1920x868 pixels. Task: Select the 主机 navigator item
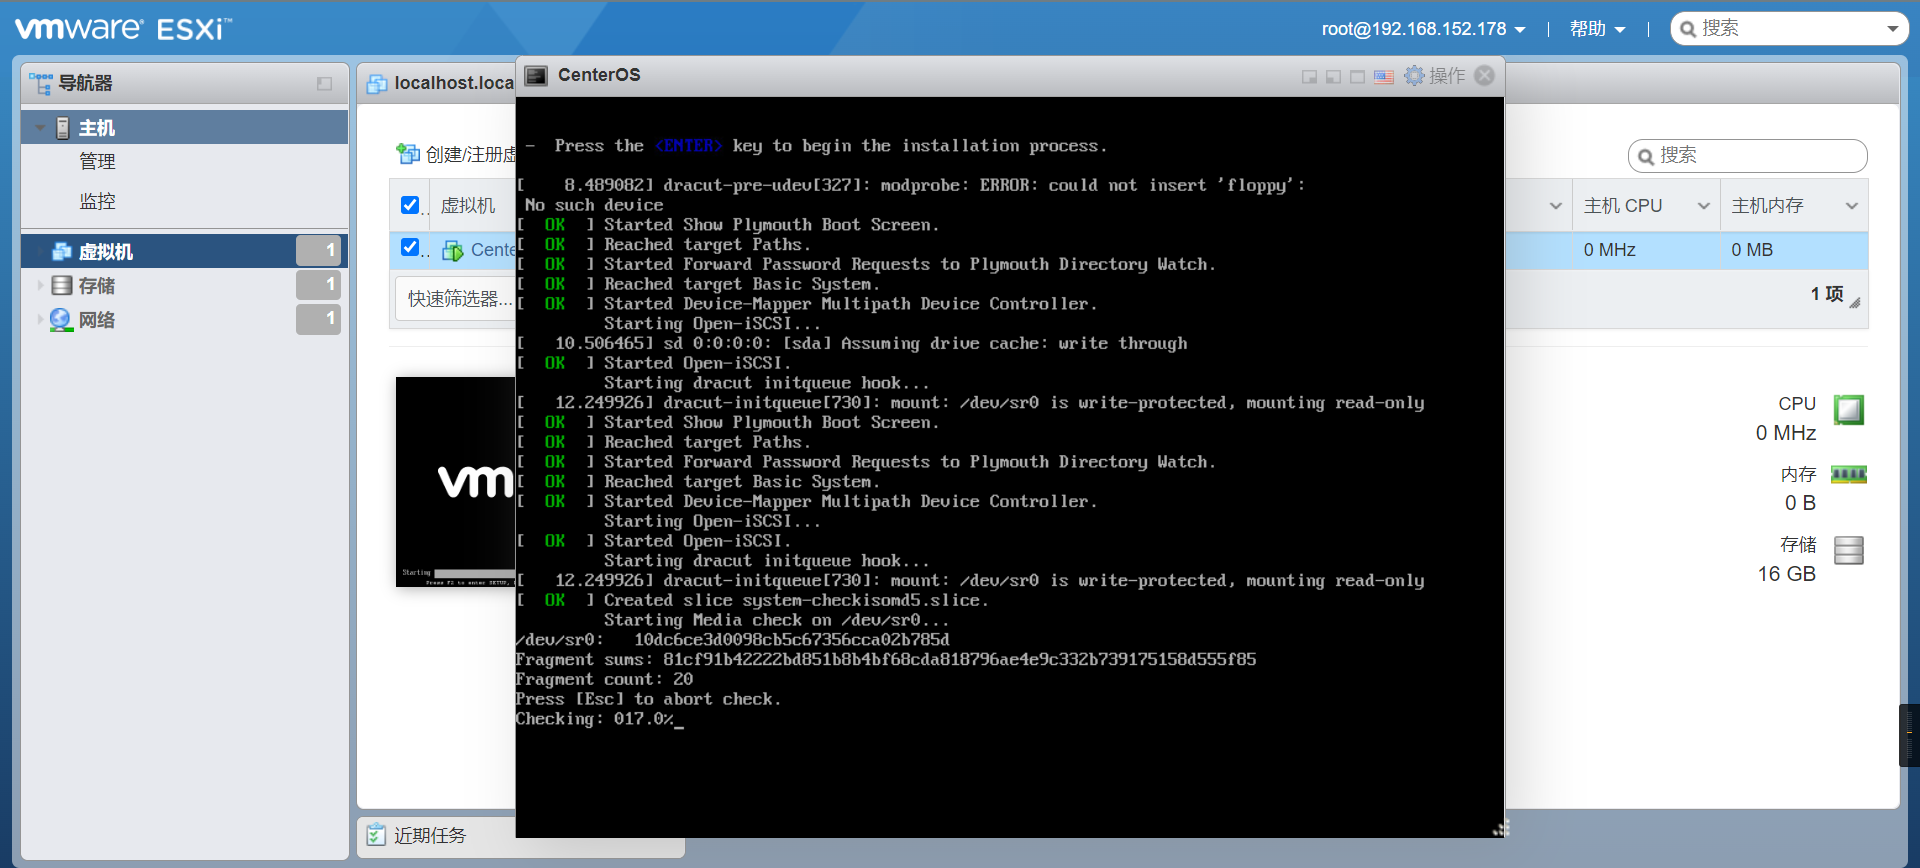[x=185, y=128]
